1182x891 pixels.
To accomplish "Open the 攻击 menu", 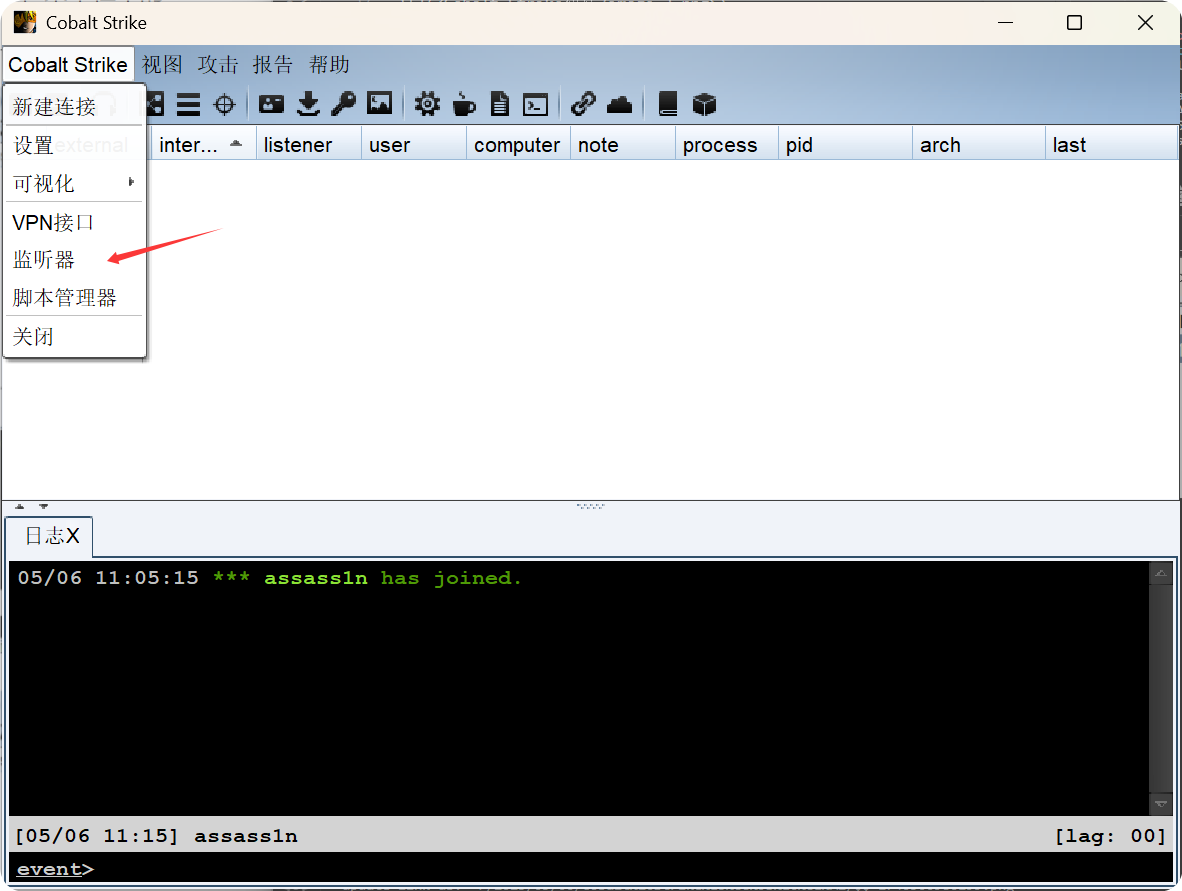I will pyautogui.click(x=218, y=65).
